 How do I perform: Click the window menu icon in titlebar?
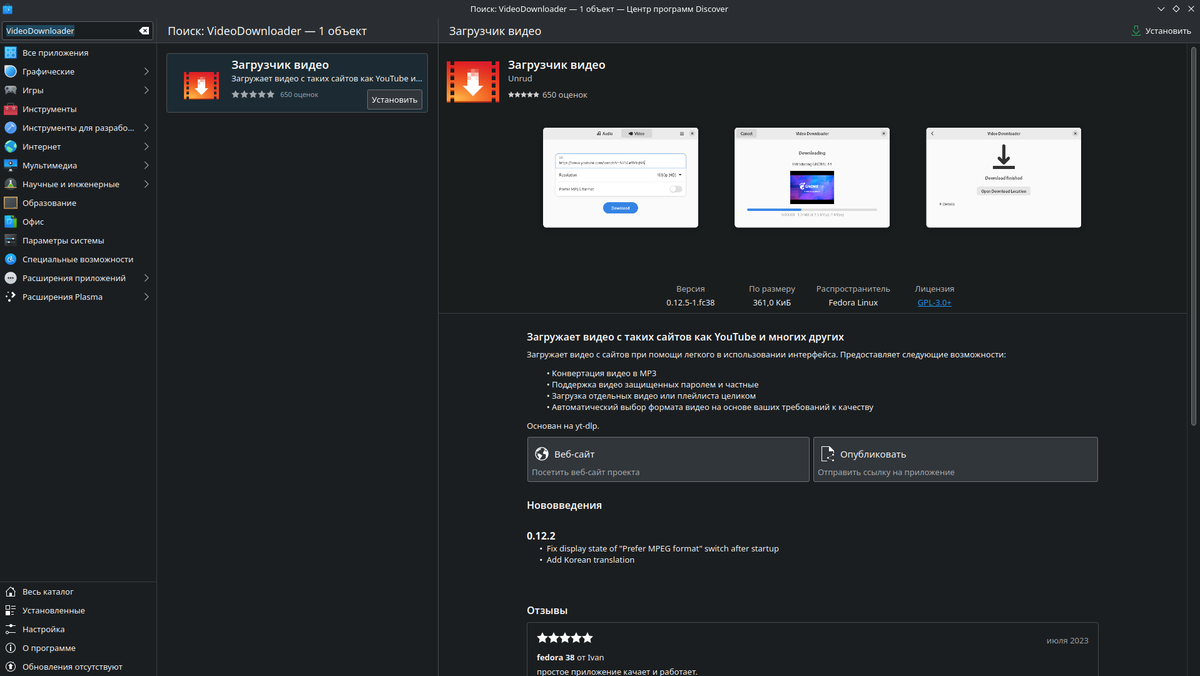(8, 9)
